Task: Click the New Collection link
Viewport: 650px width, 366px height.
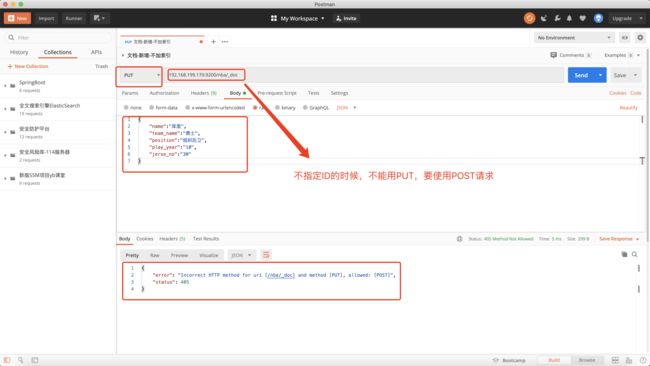Action: pyautogui.click(x=28, y=66)
